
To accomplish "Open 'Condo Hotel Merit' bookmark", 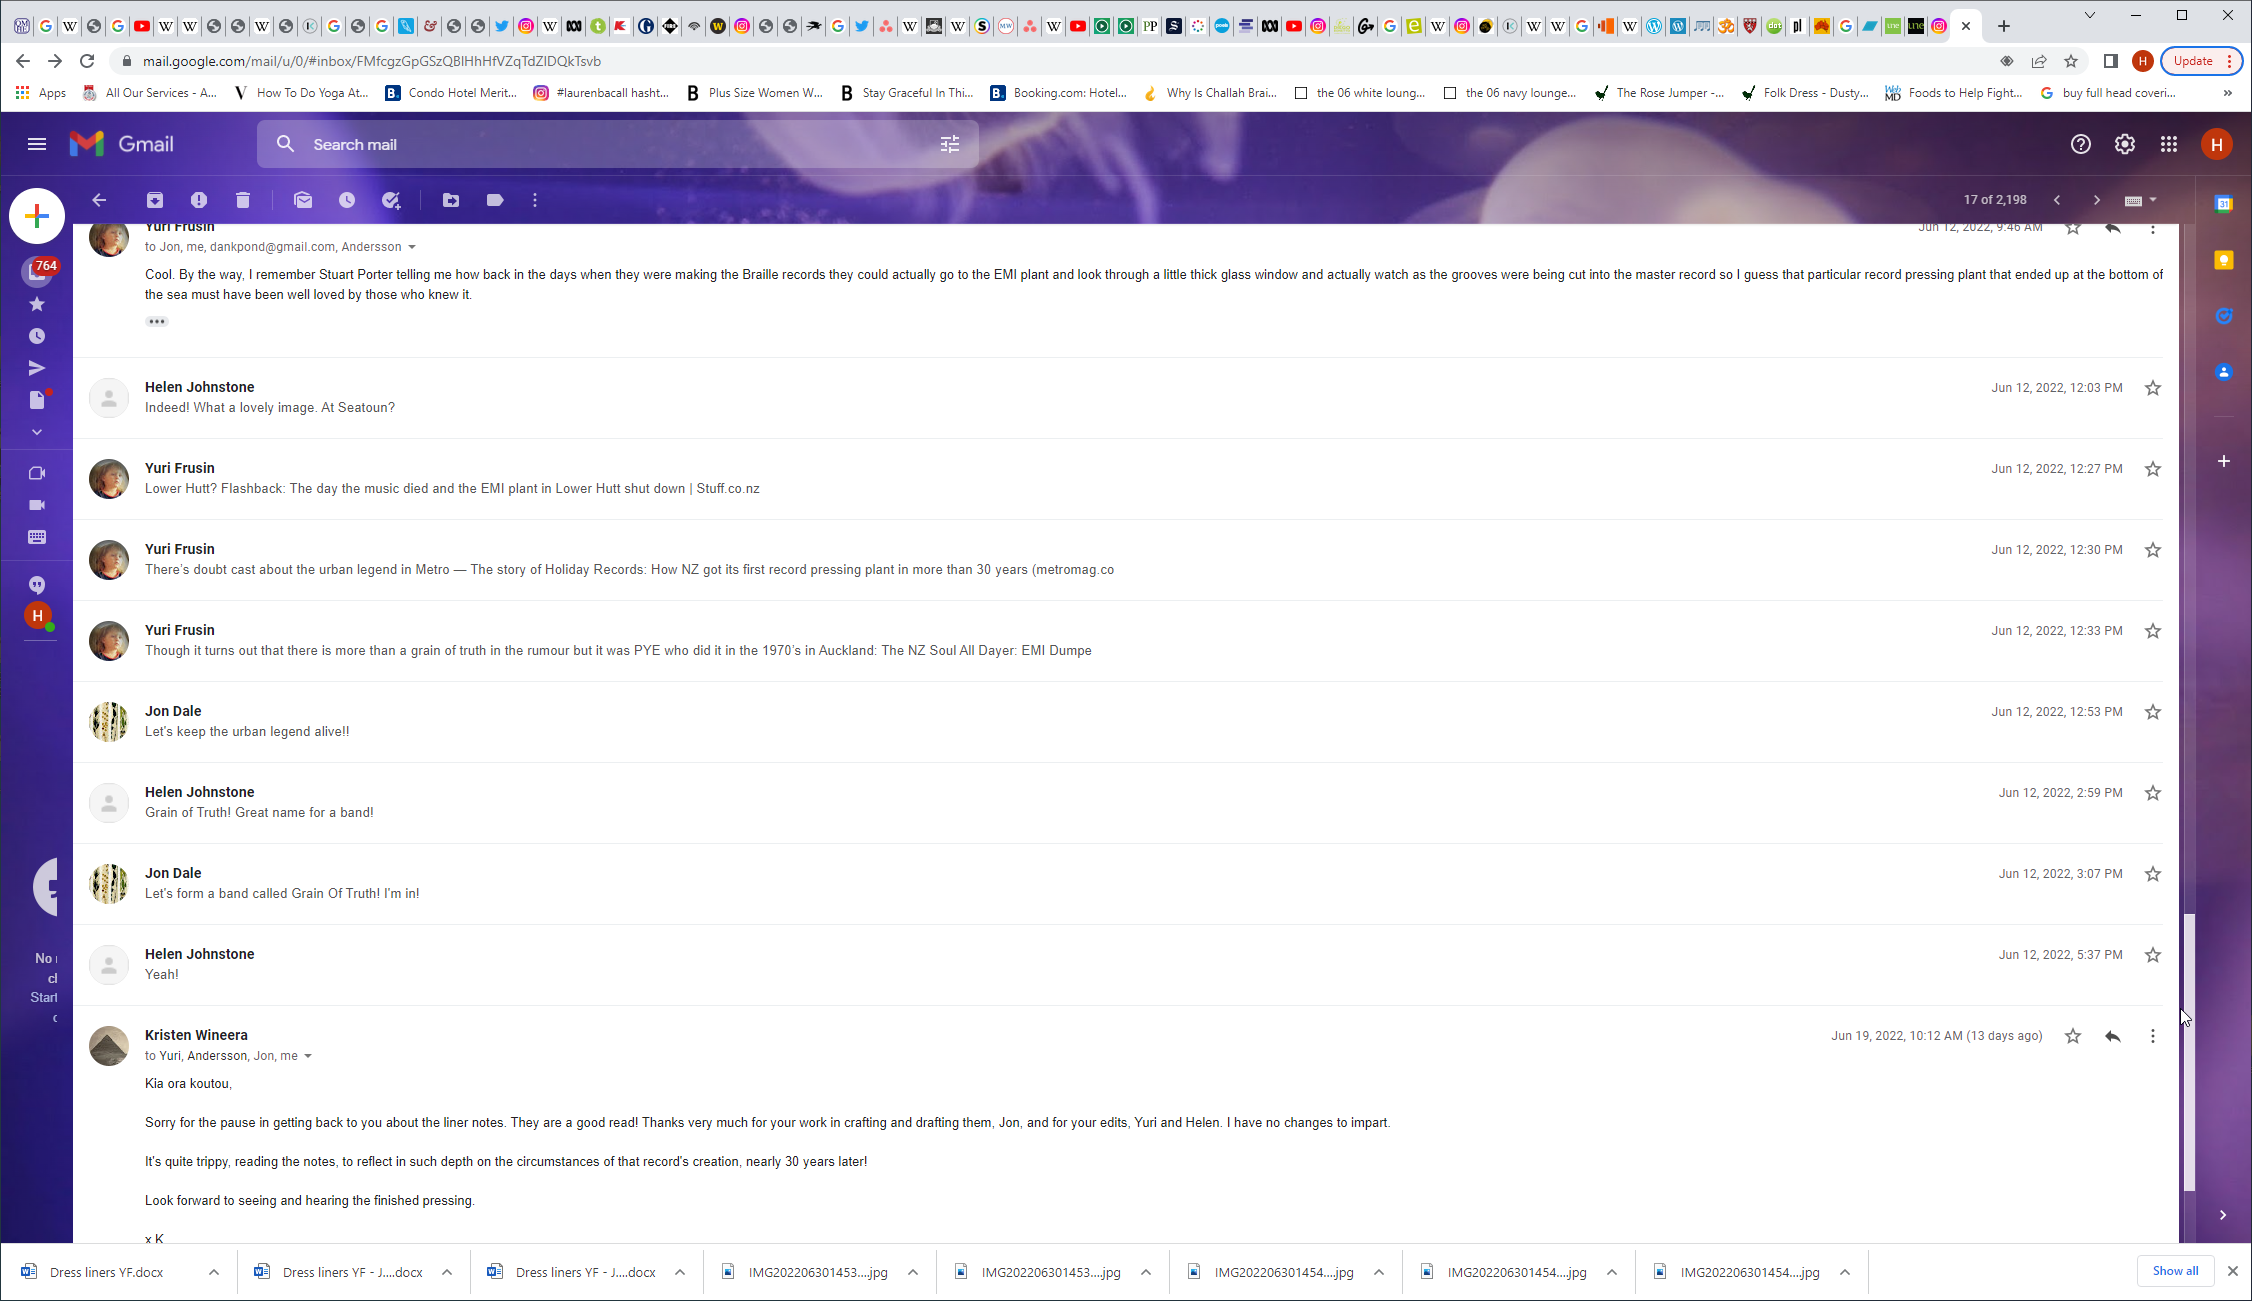I will [x=452, y=93].
